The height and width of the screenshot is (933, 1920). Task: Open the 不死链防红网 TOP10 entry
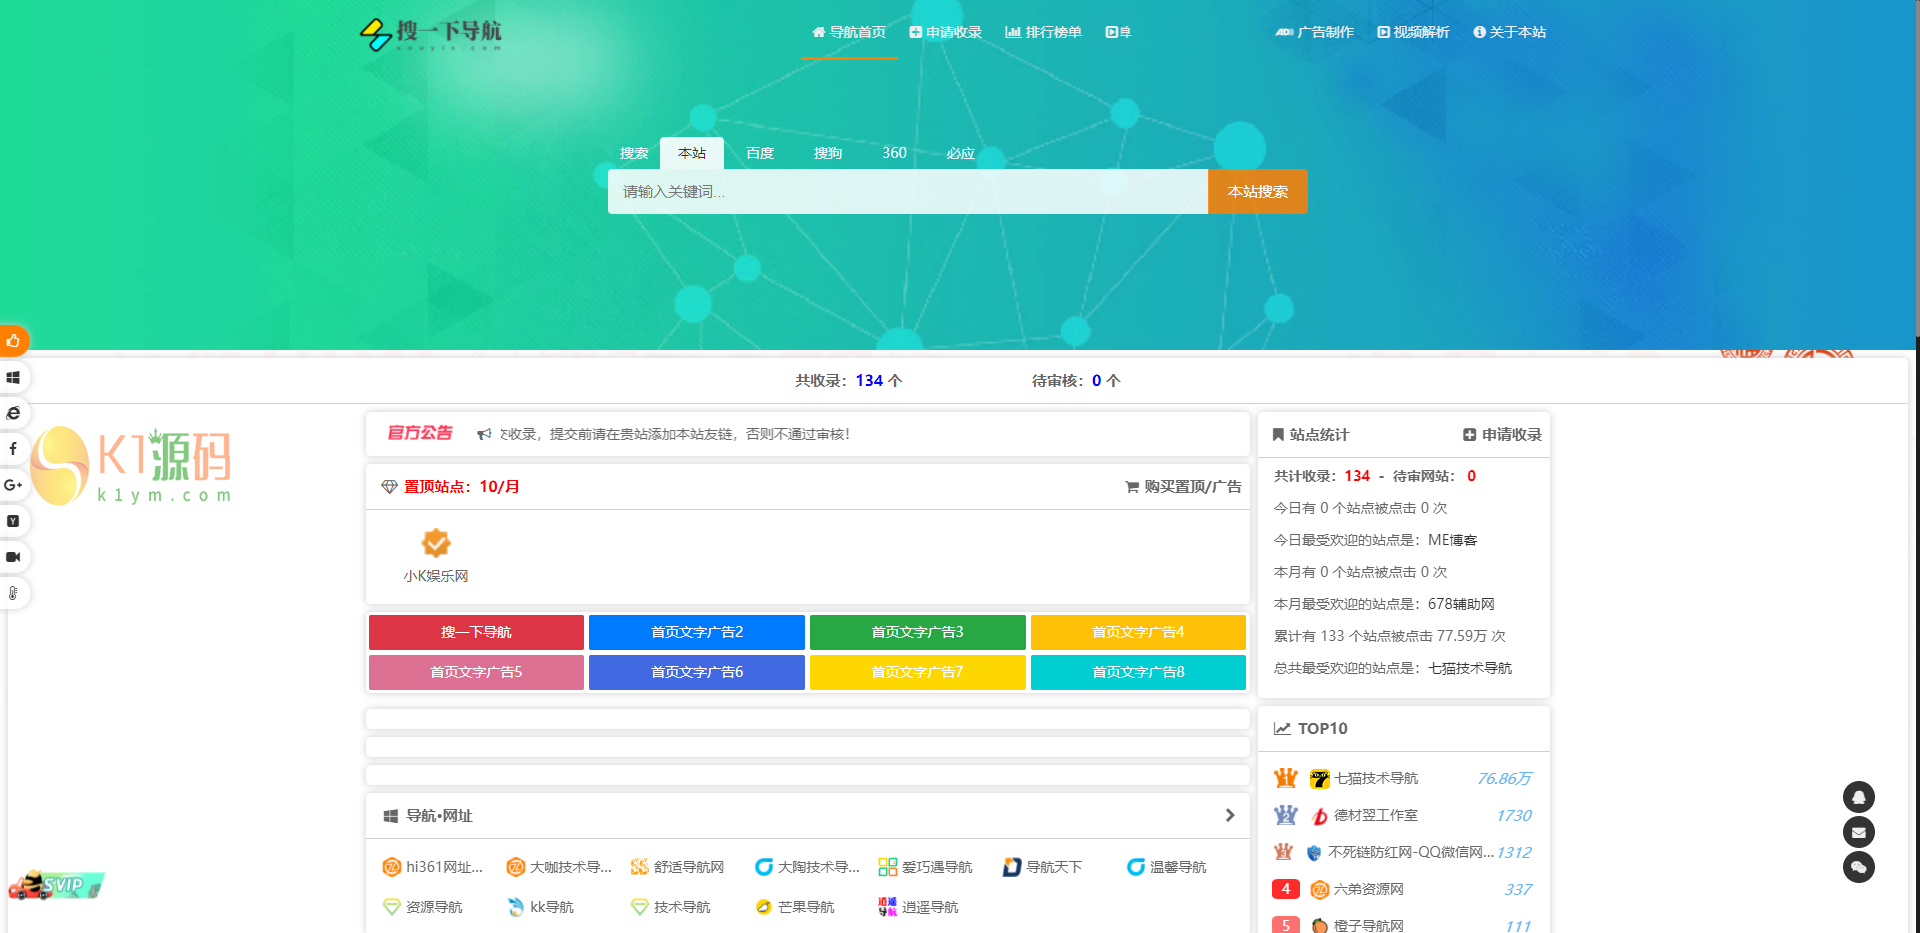point(1411,852)
